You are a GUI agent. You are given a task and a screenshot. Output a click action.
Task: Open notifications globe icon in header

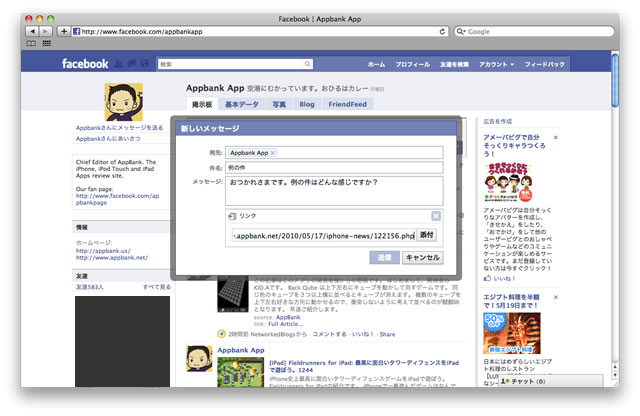[144, 64]
